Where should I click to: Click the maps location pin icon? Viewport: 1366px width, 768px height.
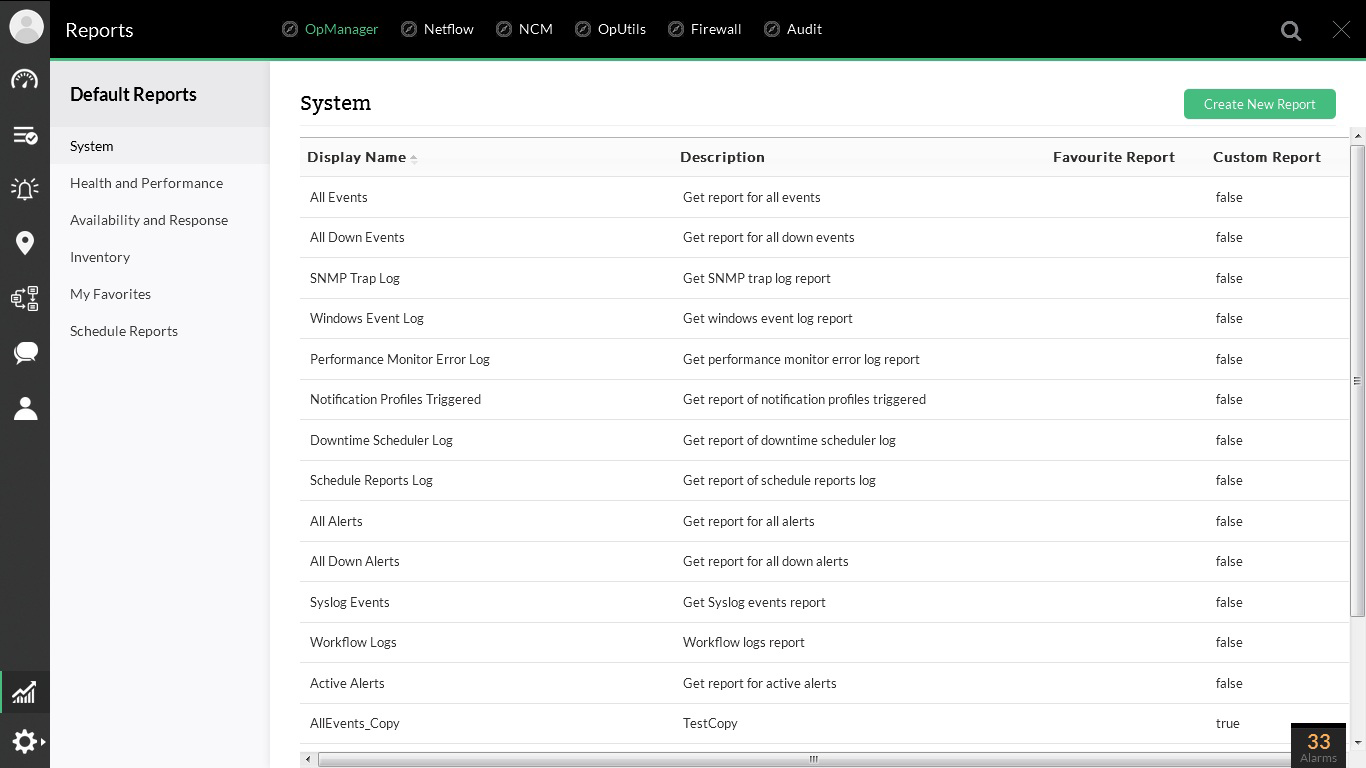(25, 243)
